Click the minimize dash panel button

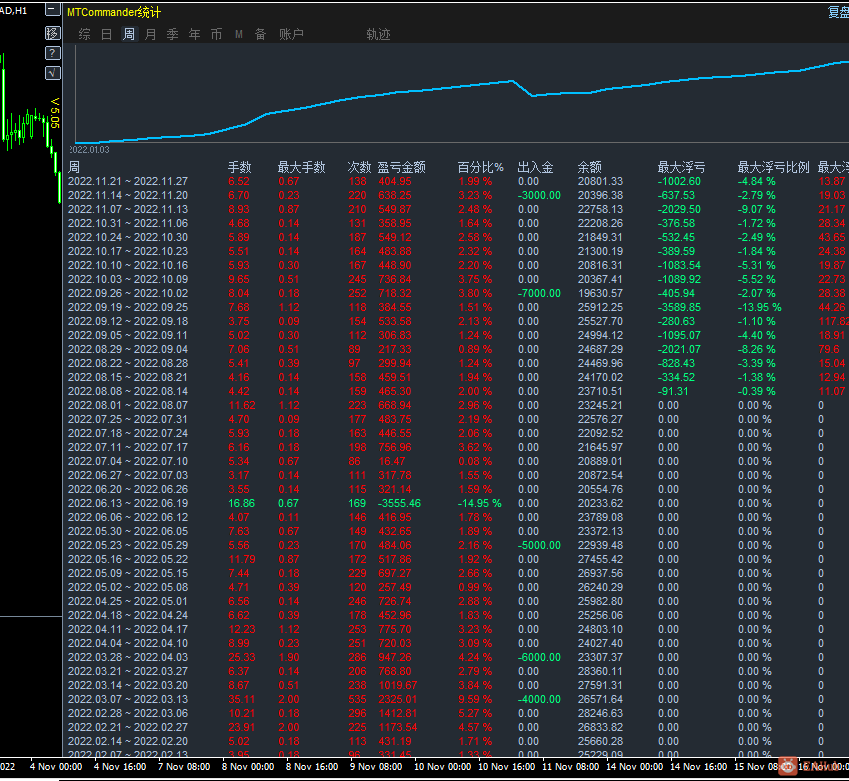pyautogui.click(x=53, y=10)
